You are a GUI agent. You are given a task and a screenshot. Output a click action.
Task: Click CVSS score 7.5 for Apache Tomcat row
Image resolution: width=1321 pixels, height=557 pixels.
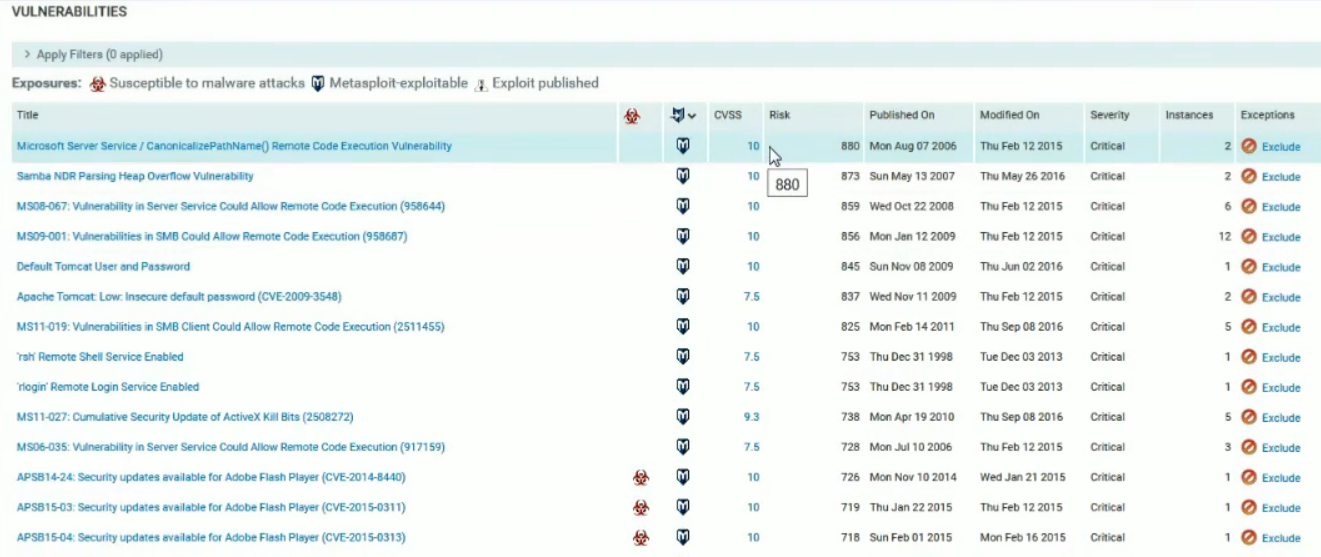(x=751, y=296)
